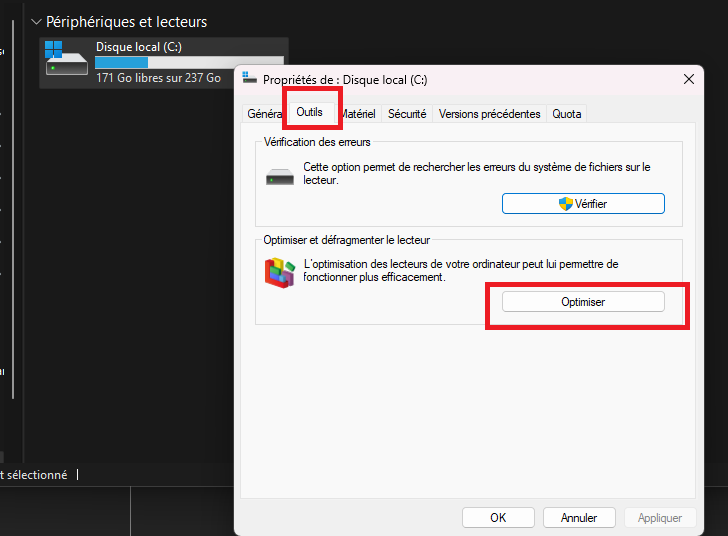Viewport: 728px width, 536px height.
Task: Open the Matériel tab
Action: tap(358, 114)
